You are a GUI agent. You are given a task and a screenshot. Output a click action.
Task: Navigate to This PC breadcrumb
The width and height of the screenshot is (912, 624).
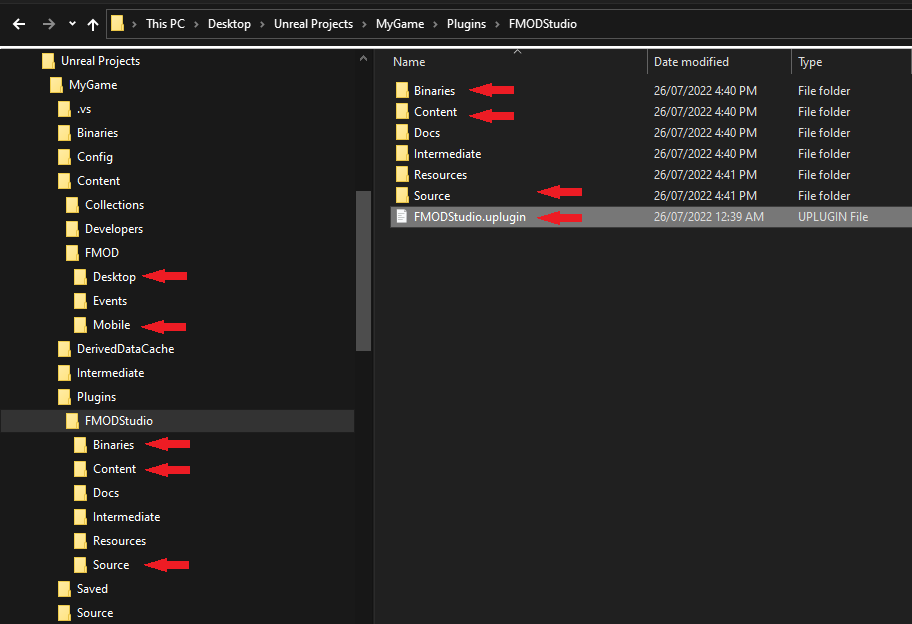tap(165, 24)
